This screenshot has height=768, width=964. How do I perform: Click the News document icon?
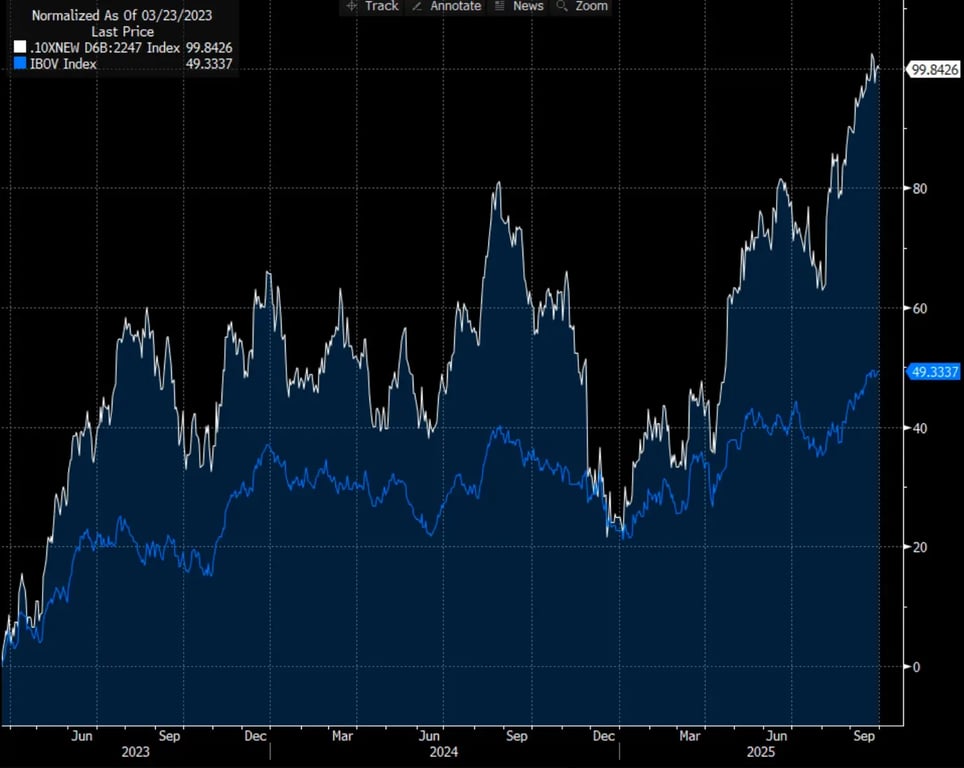point(499,6)
